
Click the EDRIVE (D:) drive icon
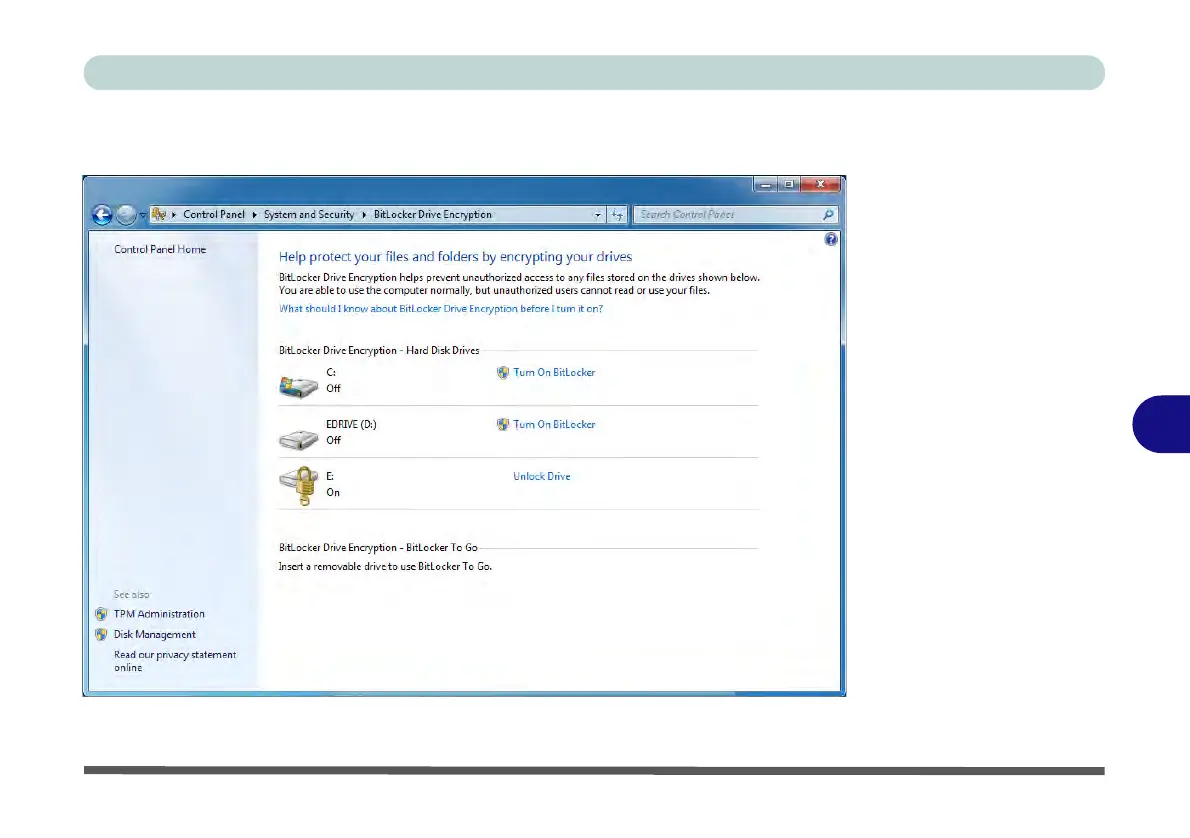[298, 439]
